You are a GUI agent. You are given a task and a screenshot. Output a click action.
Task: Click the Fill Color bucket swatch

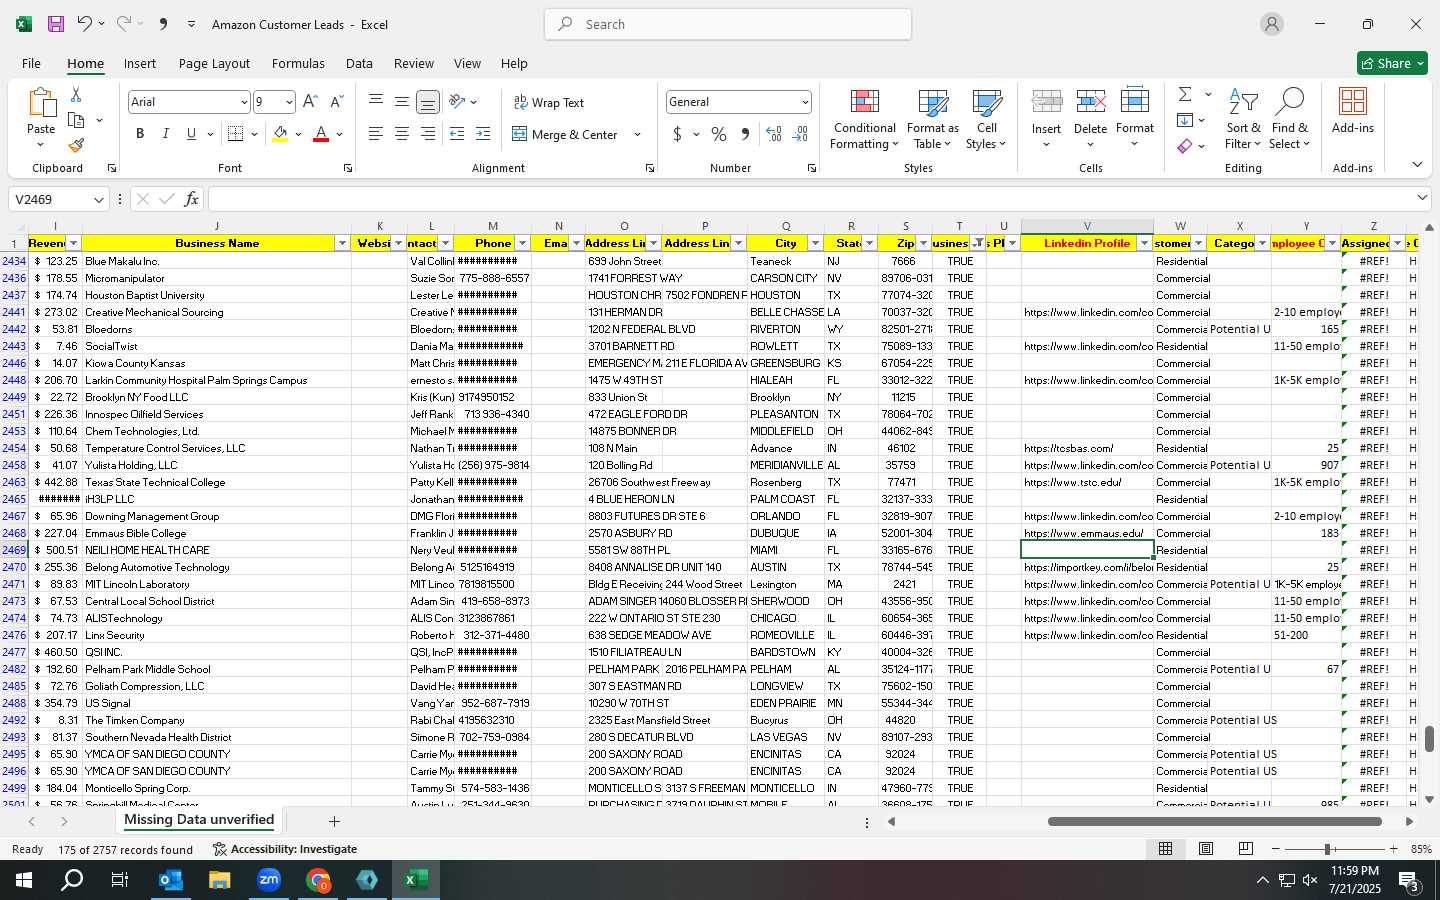(x=281, y=134)
